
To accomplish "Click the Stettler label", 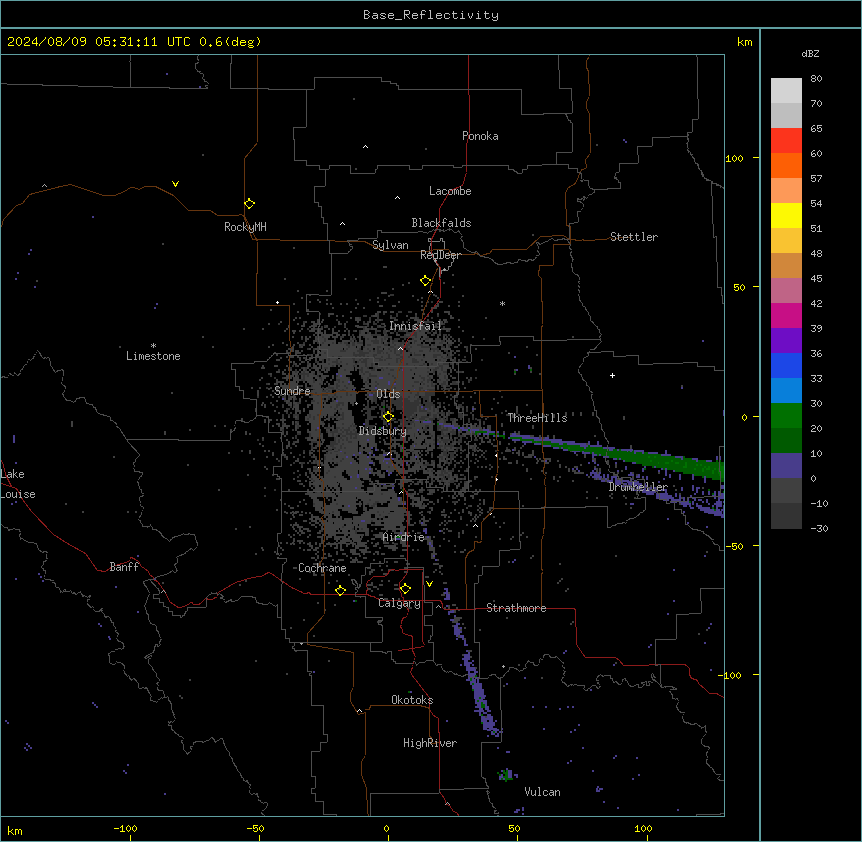I will click(x=634, y=237).
